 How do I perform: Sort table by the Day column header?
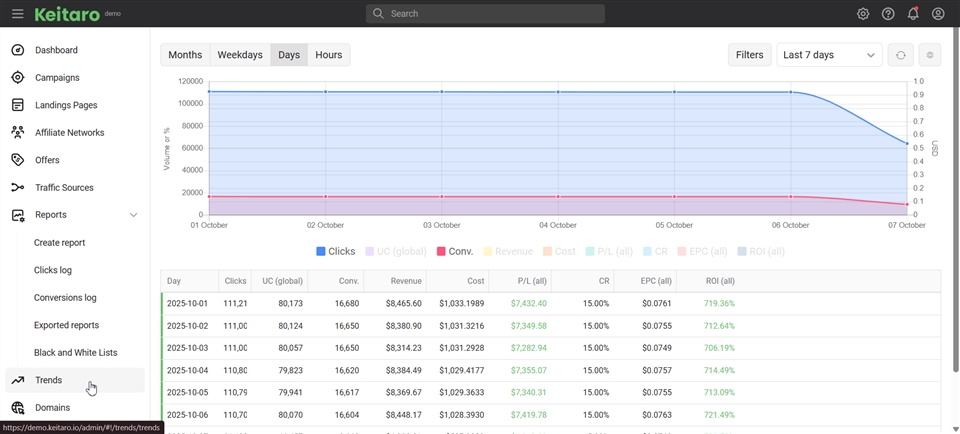point(175,281)
